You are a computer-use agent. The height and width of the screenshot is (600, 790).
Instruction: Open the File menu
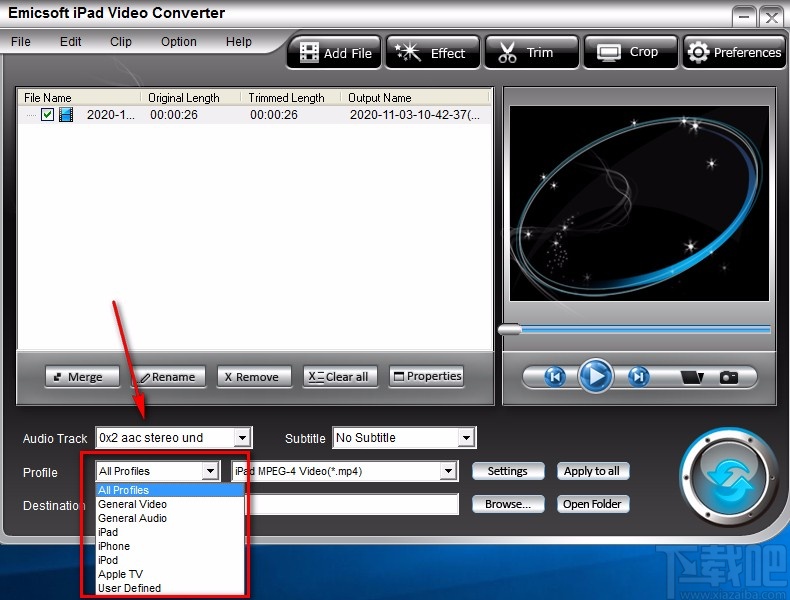[21, 41]
